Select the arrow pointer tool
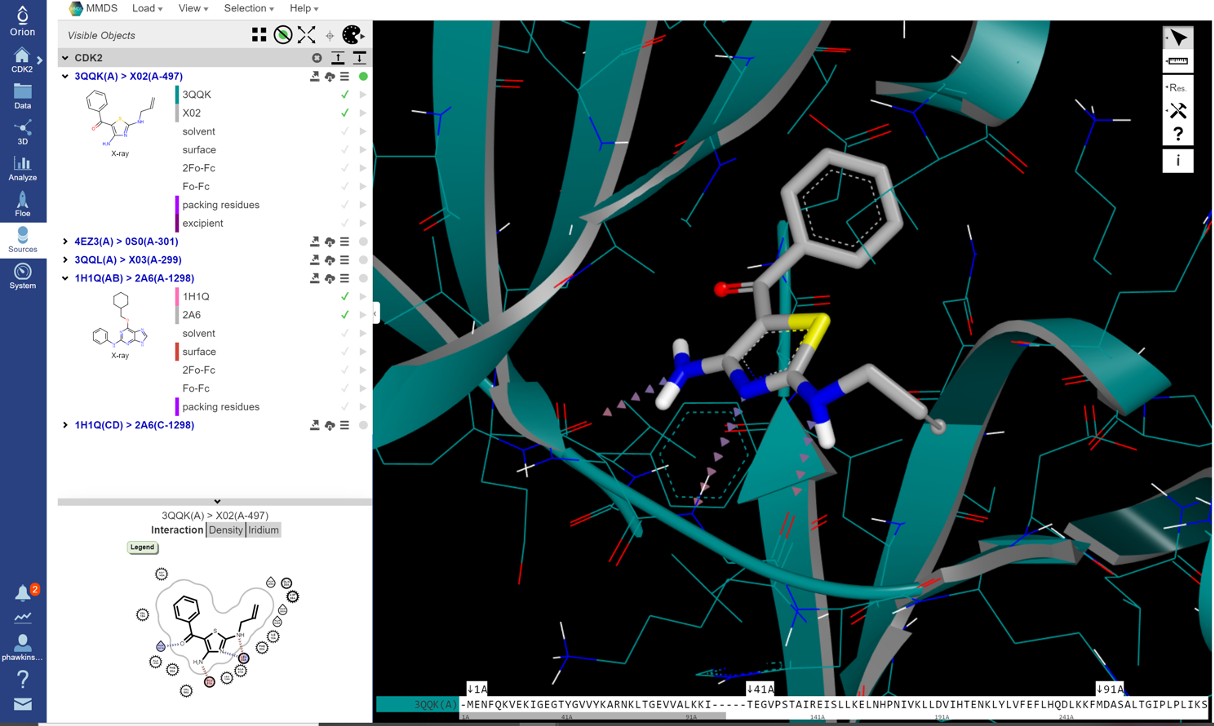The width and height of the screenshot is (1214, 726). [1178, 37]
